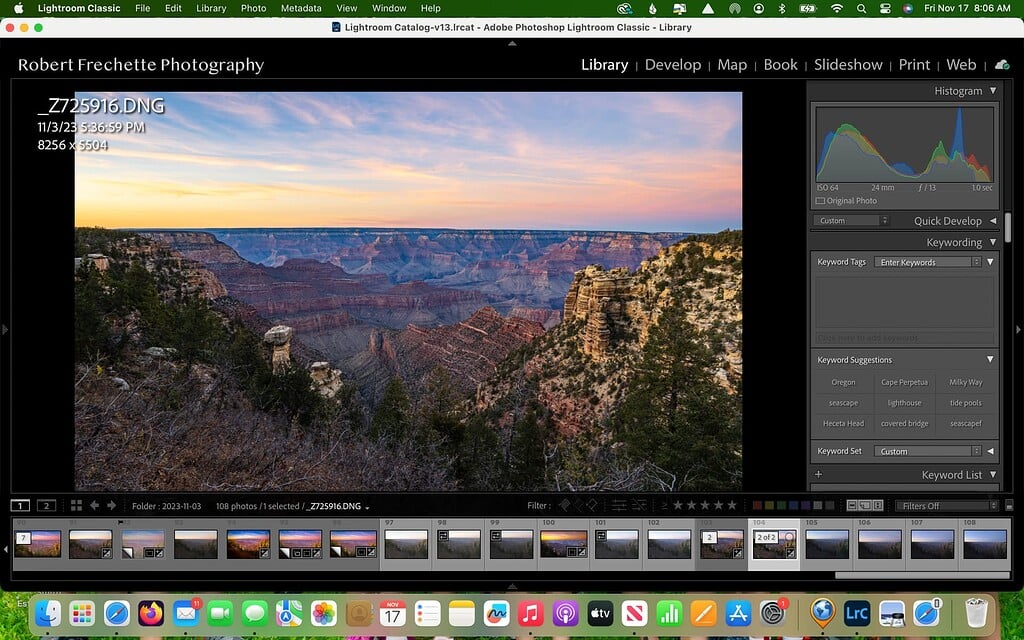Screen dimensions: 1024x640
Task: Select the flagged filter flag icon
Action: coord(565,505)
